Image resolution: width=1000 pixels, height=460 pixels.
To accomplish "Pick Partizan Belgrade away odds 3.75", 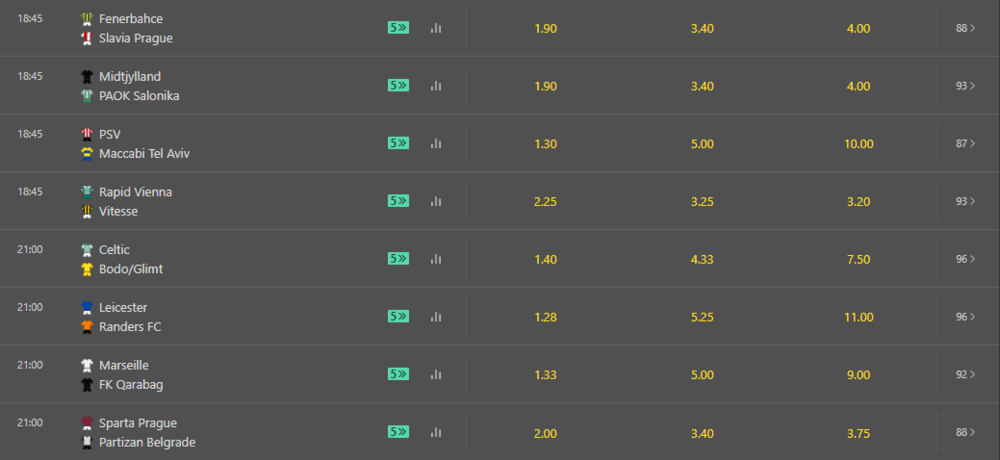I will 858,433.
